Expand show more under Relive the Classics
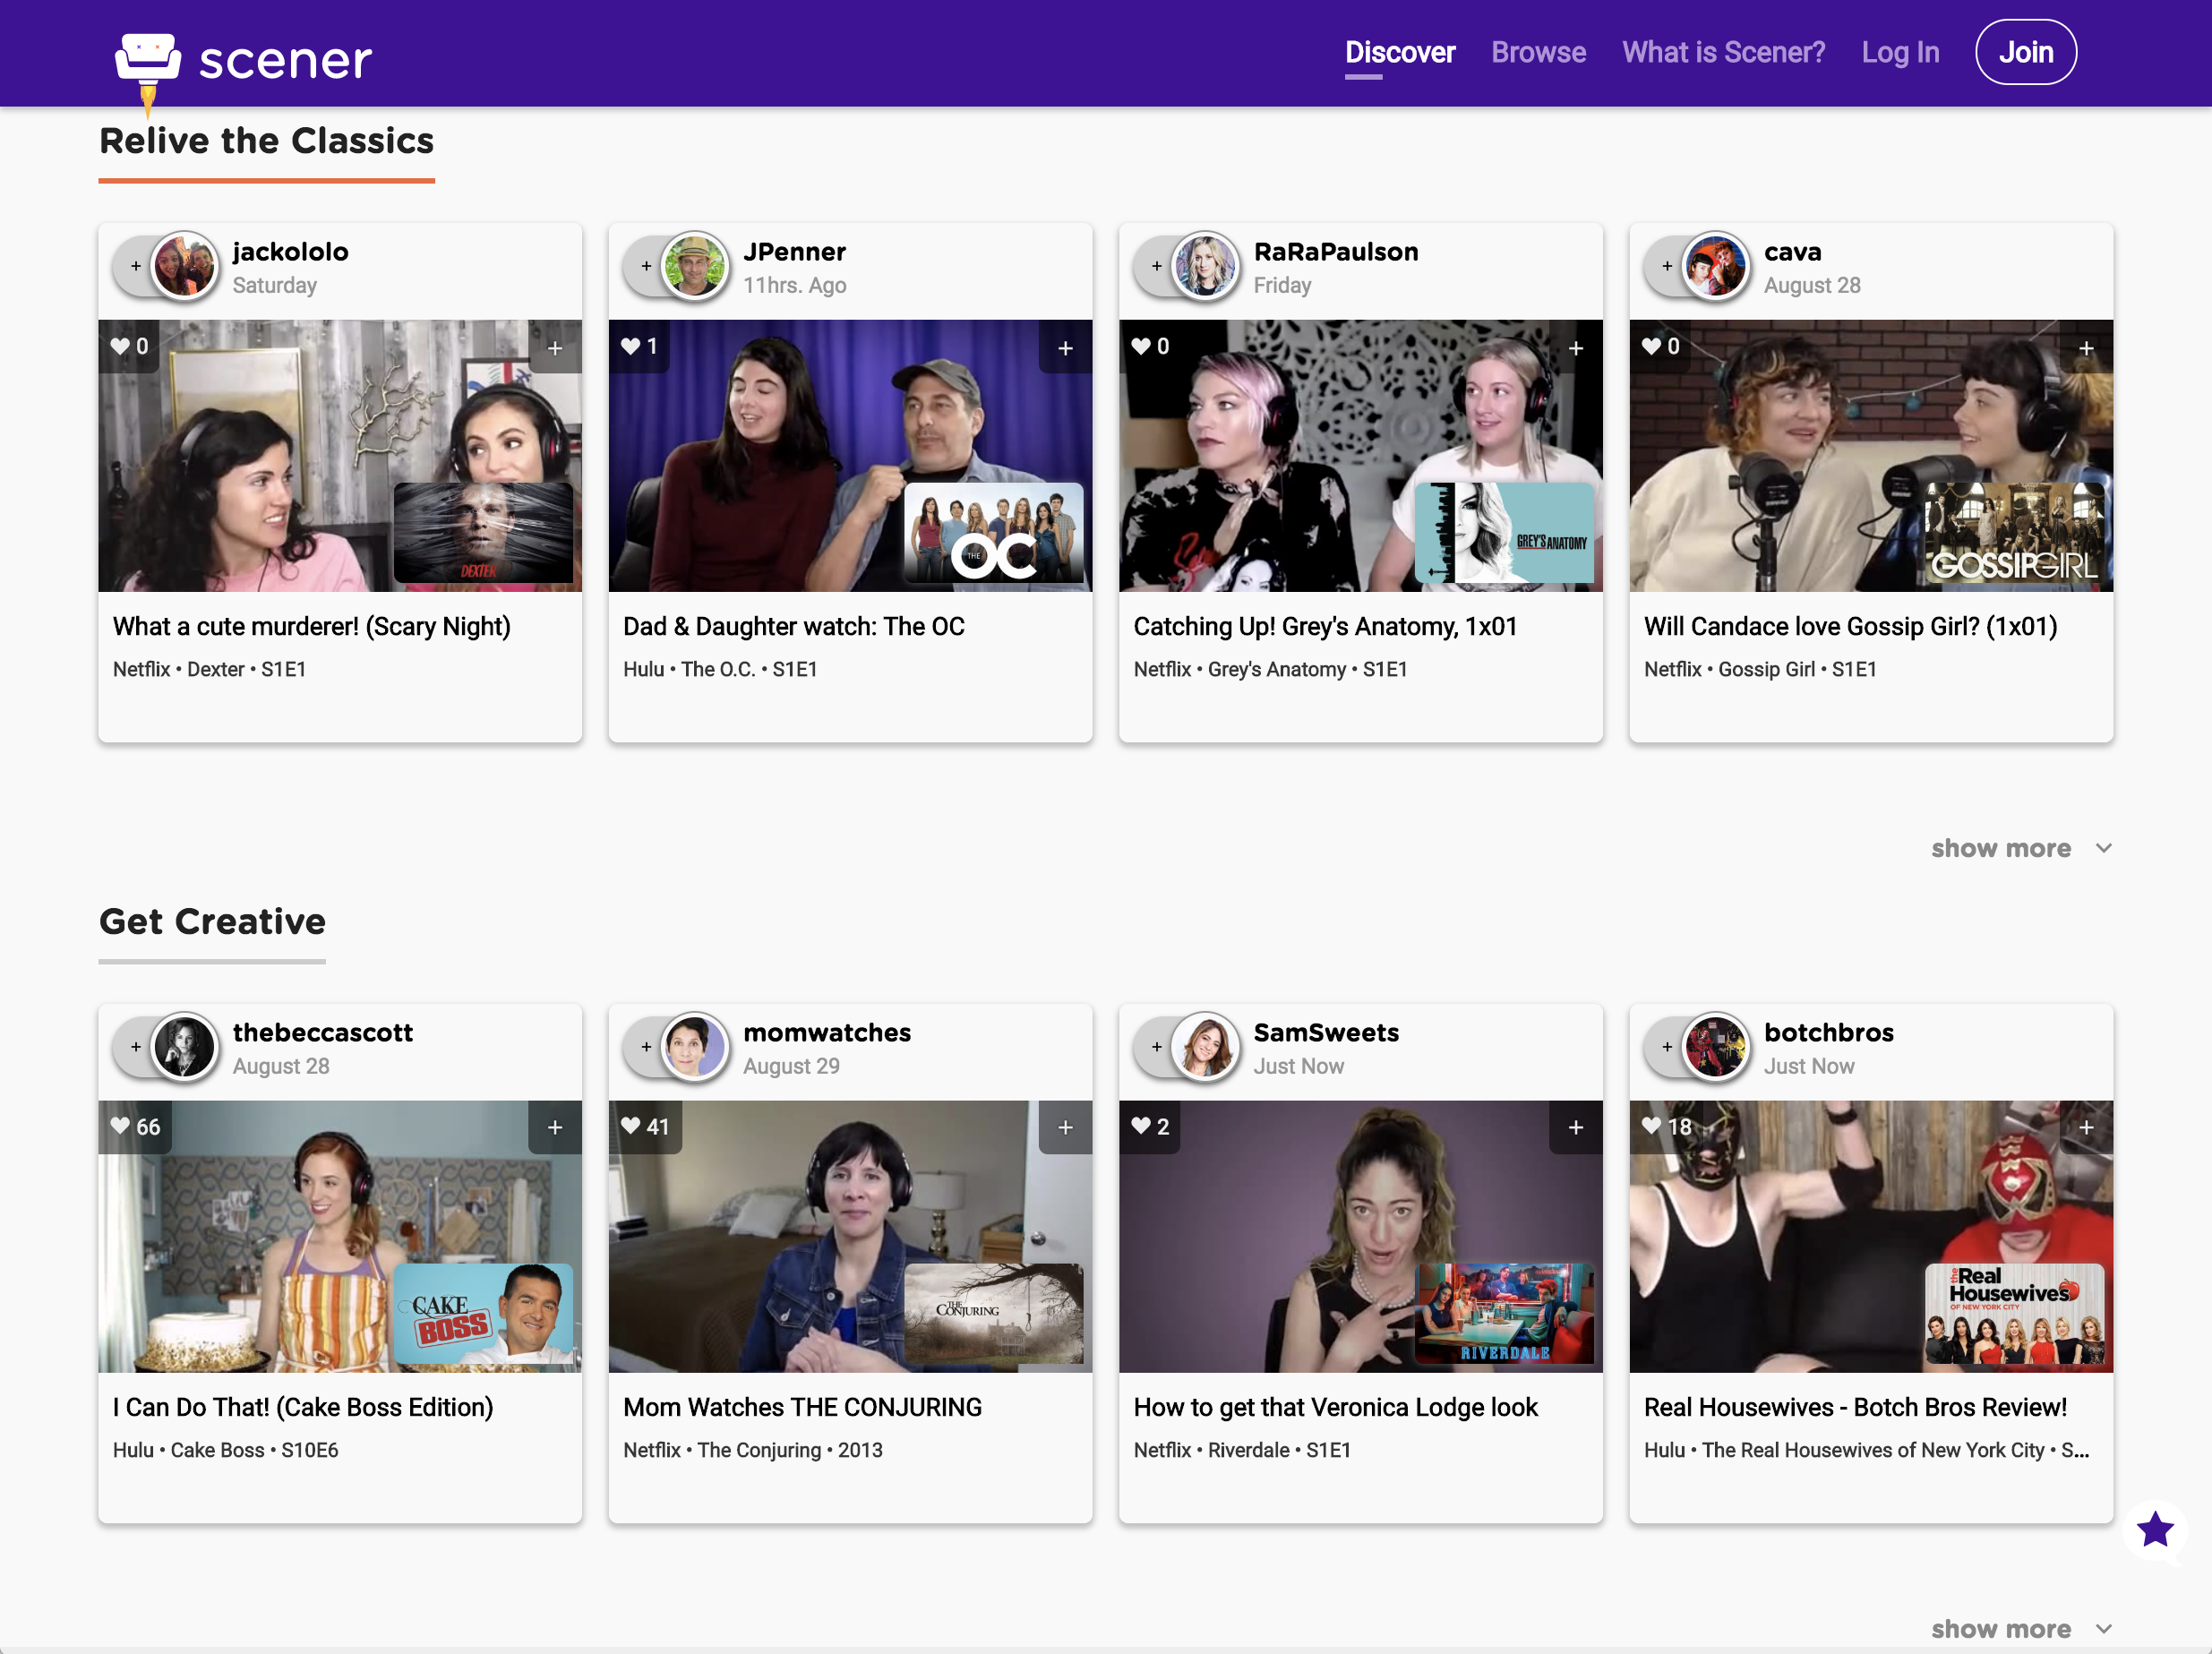The width and height of the screenshot is (2212, 1654). [2000, 848]
